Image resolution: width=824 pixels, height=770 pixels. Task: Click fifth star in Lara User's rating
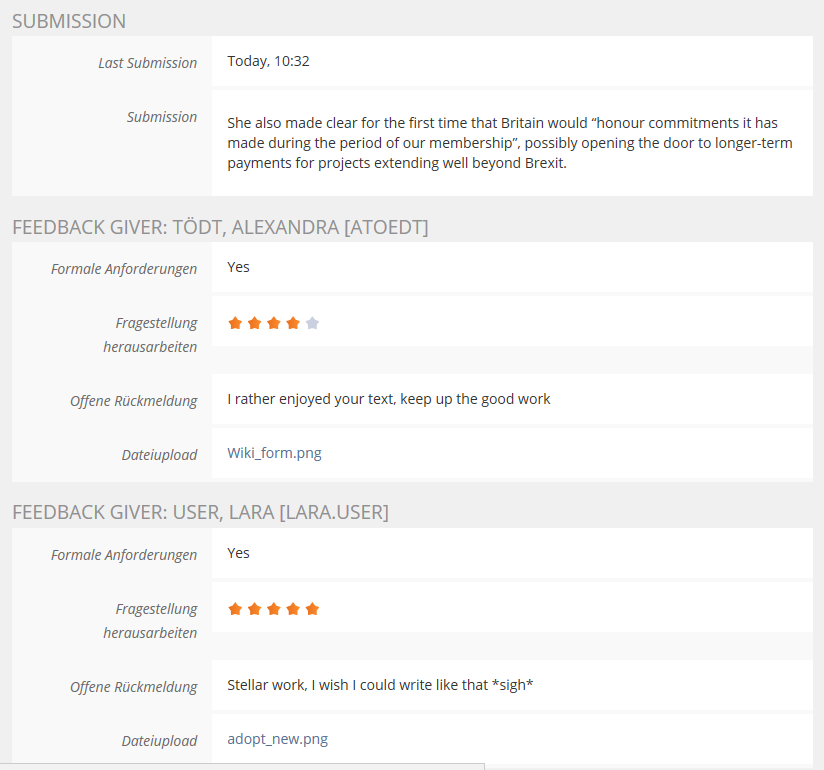pos(312,609)
